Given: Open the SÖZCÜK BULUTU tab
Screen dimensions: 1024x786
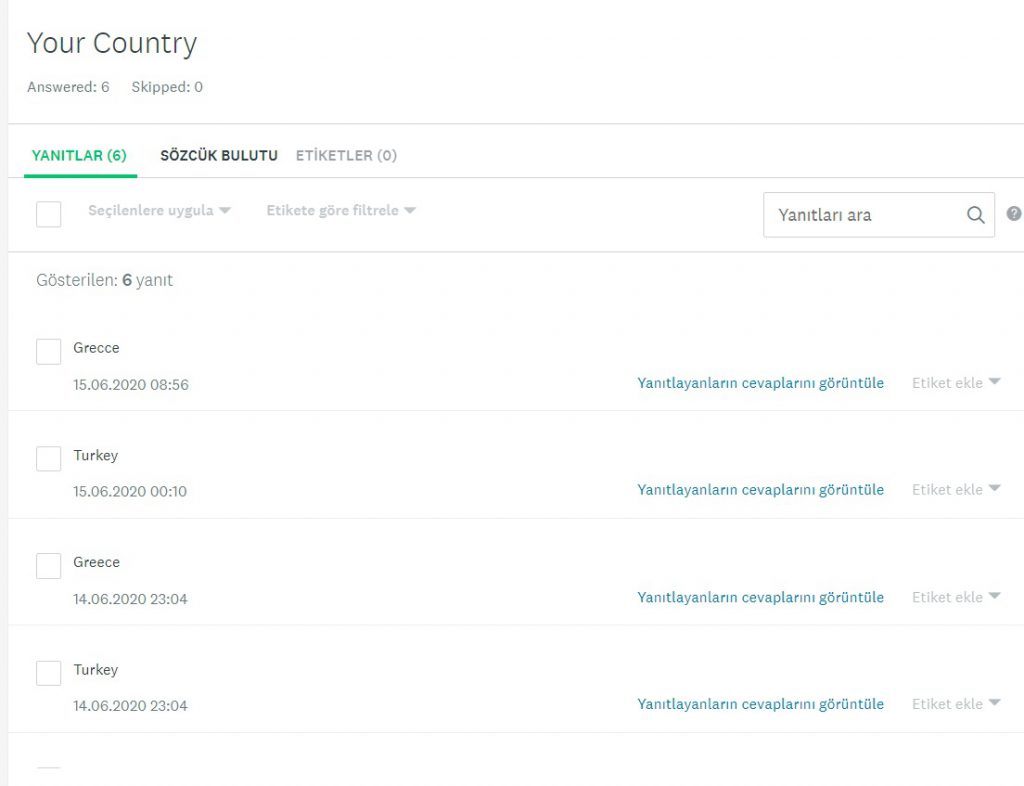Looking at the screenshot, I should [218, 156].
